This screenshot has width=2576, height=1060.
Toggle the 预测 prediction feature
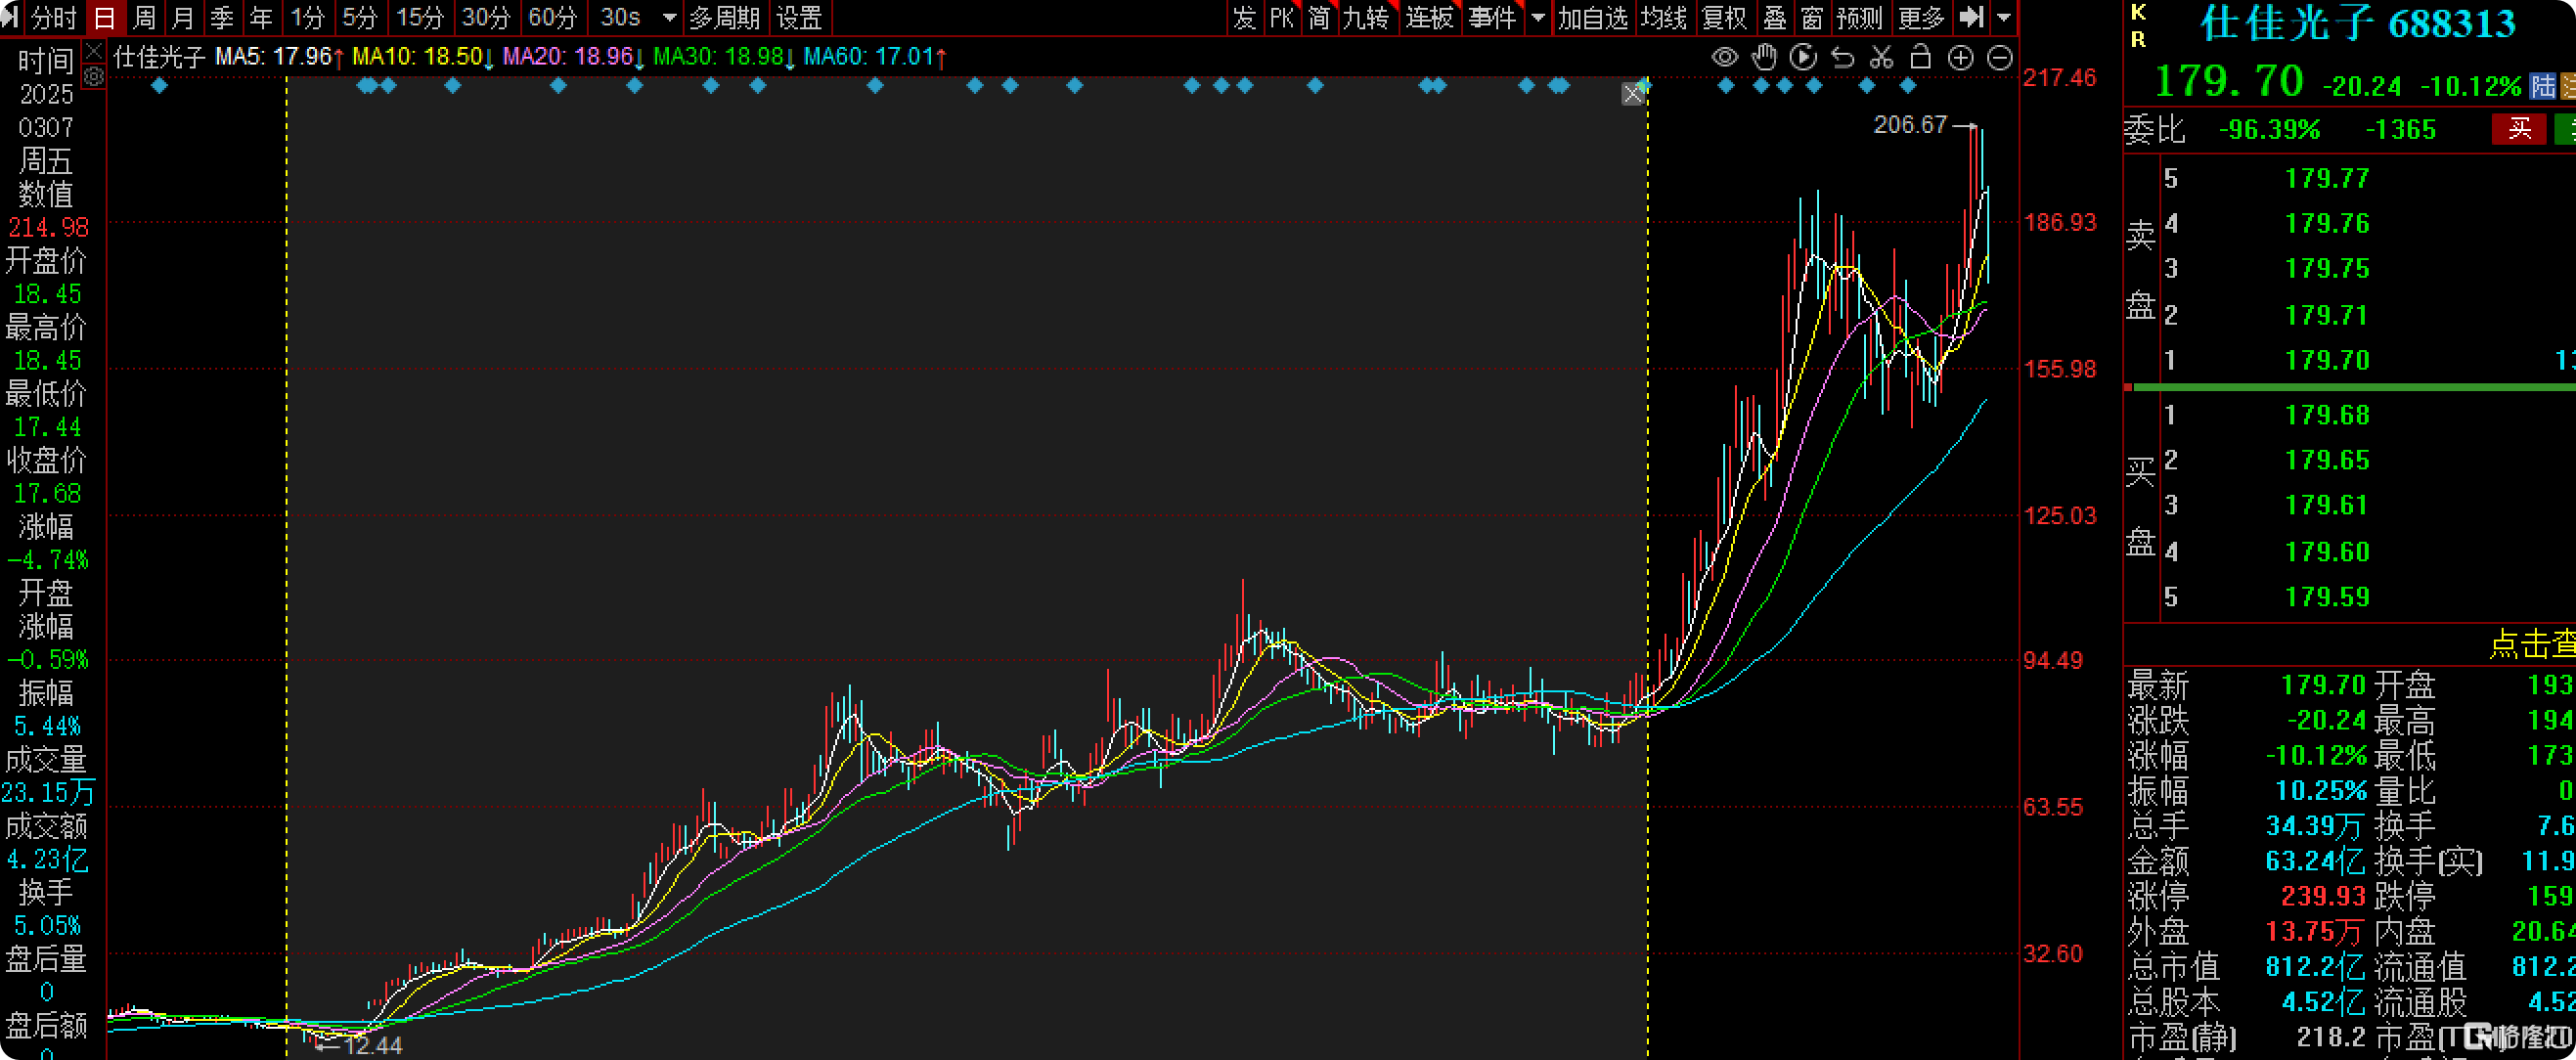[x=1860, y=18]
